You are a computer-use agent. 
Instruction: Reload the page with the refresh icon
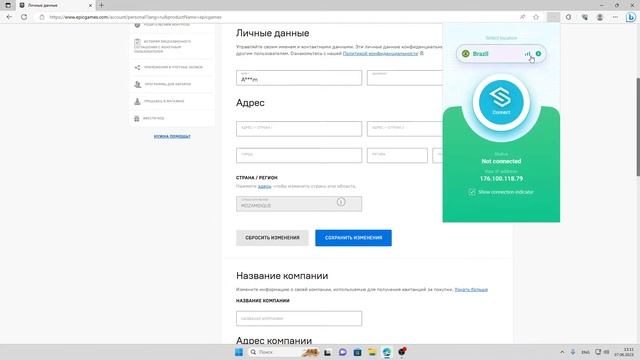click(24, 17)
